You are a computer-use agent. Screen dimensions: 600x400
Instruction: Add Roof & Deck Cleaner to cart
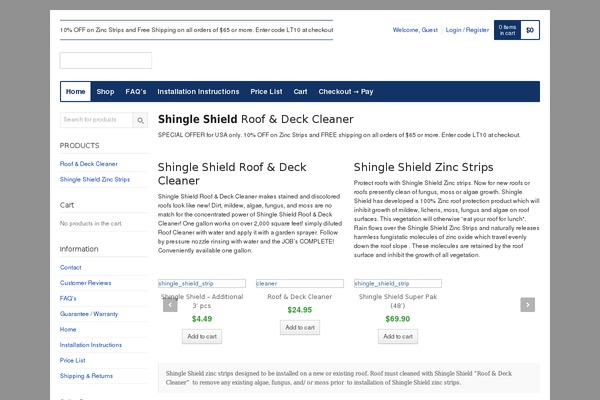[300, 328]
